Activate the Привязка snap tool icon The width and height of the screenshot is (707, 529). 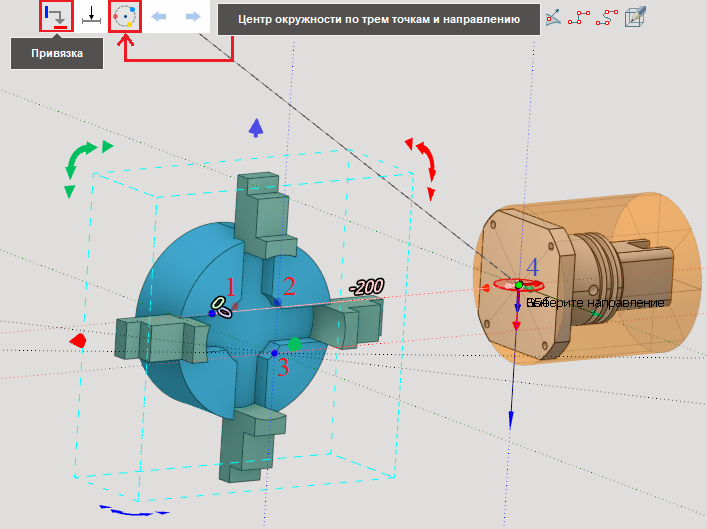(x=57, y=16)
